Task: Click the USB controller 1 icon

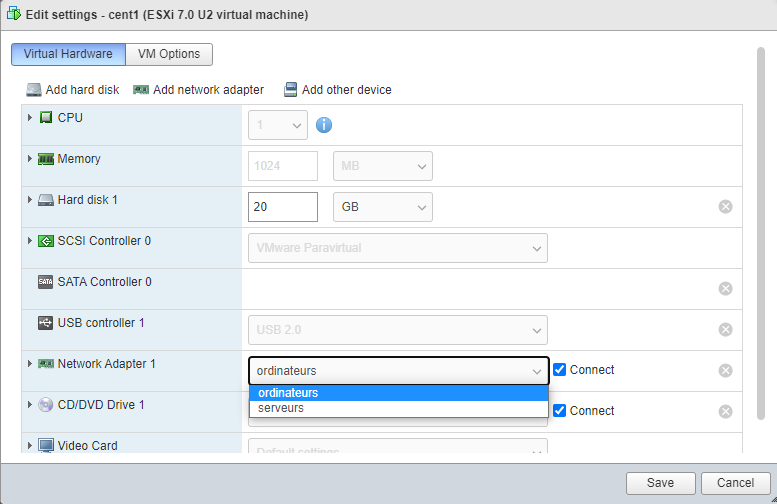Action: [x=46, y=323]
